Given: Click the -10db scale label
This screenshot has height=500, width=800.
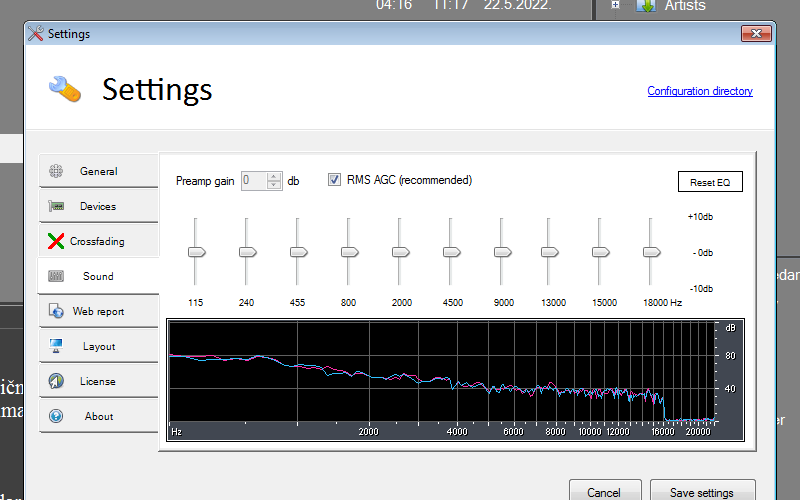Looking at the screenshot, I should pyautogui.click(x=701, y=289).
